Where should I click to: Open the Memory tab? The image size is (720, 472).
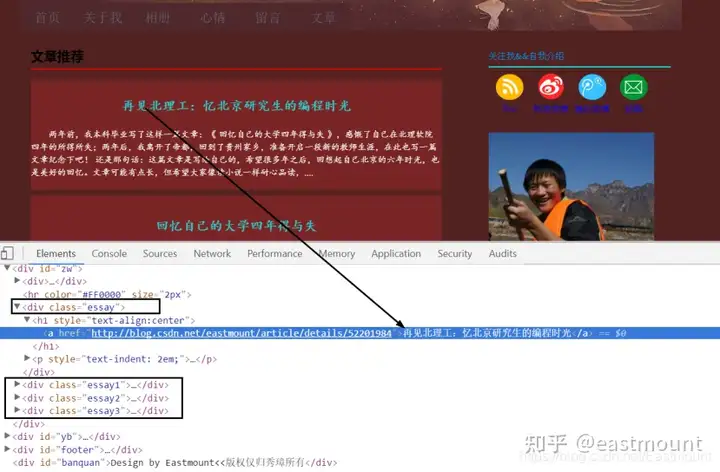click(337, 253)
